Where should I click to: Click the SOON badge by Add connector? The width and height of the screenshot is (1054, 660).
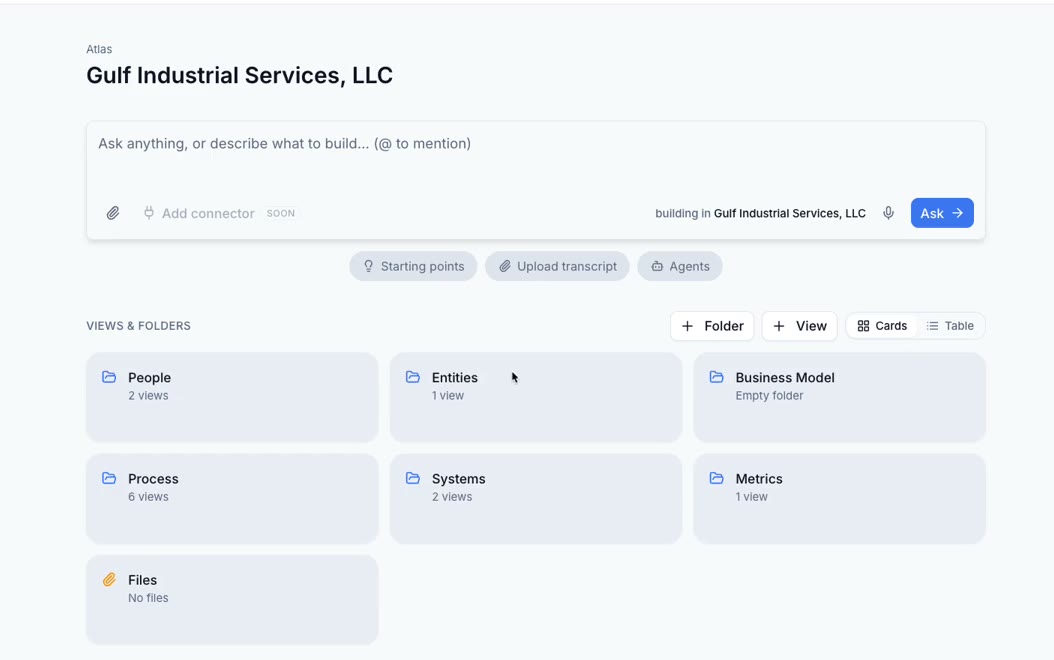click(x=281, y=213)
